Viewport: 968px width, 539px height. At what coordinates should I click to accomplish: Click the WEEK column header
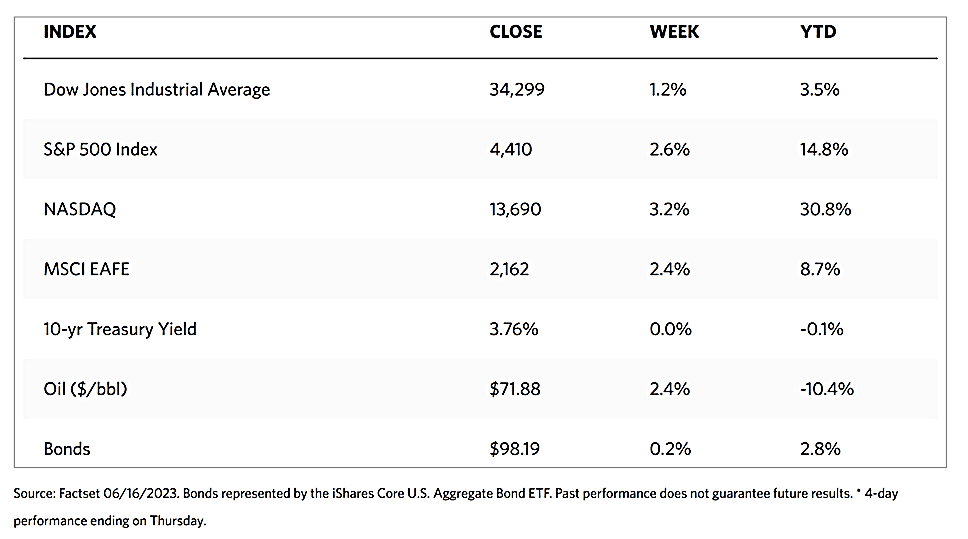click(674, 31)
